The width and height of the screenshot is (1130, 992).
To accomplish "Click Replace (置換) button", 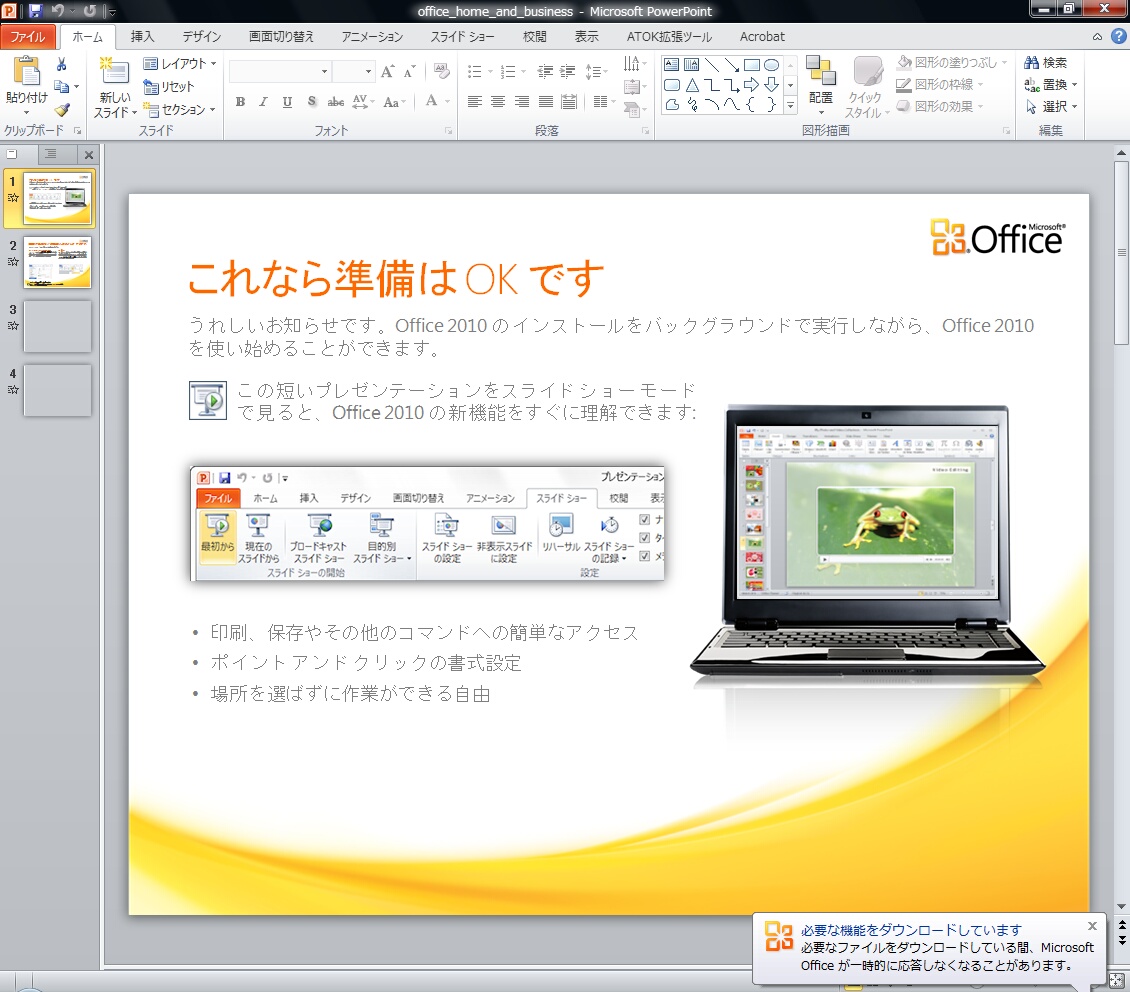I will point(1051,84).
